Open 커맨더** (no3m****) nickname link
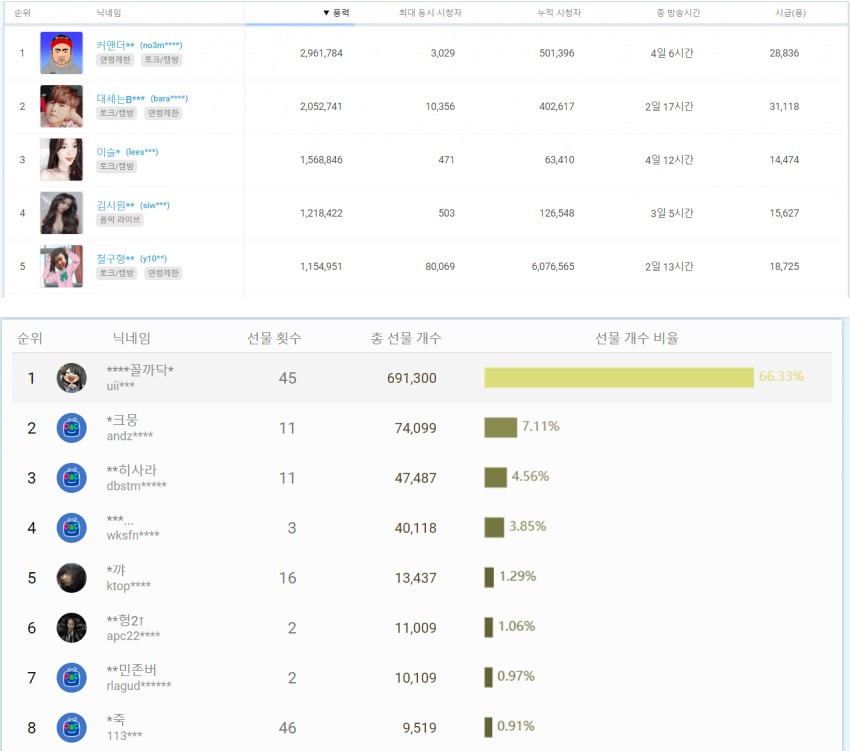This screenshot has width=850, height=751. (x=139, y=45)
